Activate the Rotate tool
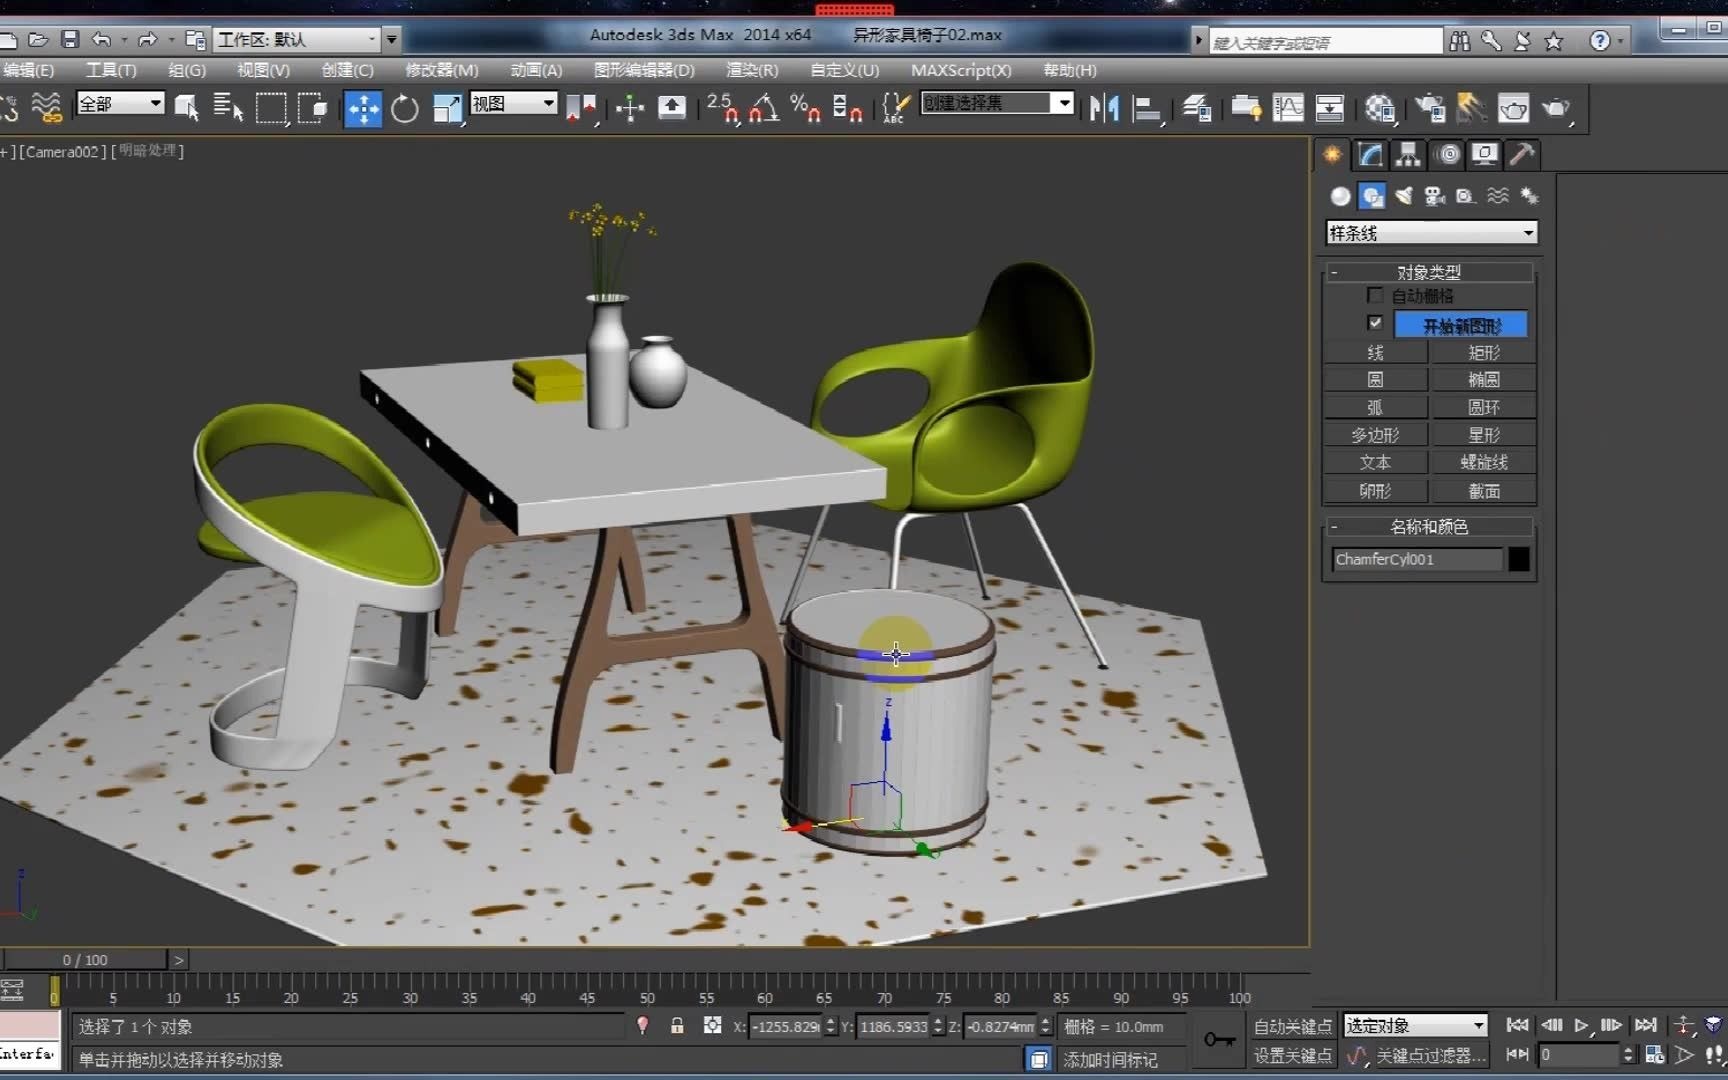 click(x=405, y=108)
